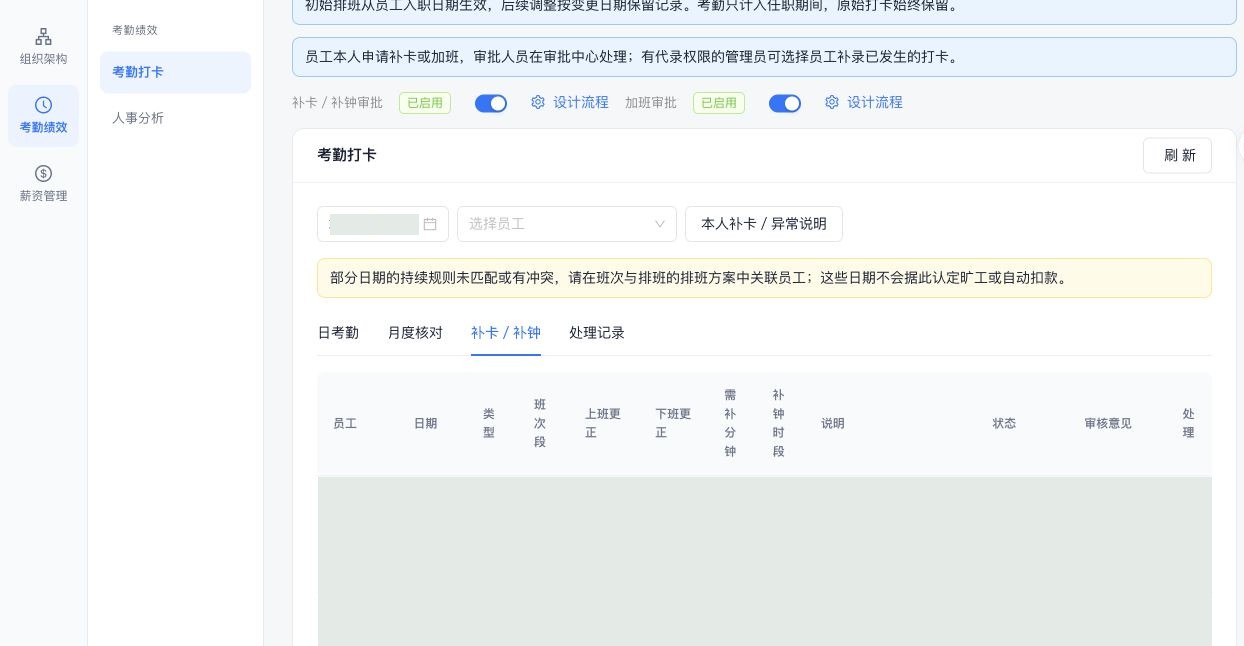Click the 员工 column header
The image size is (1244, 646).
(x=345, y=424)
